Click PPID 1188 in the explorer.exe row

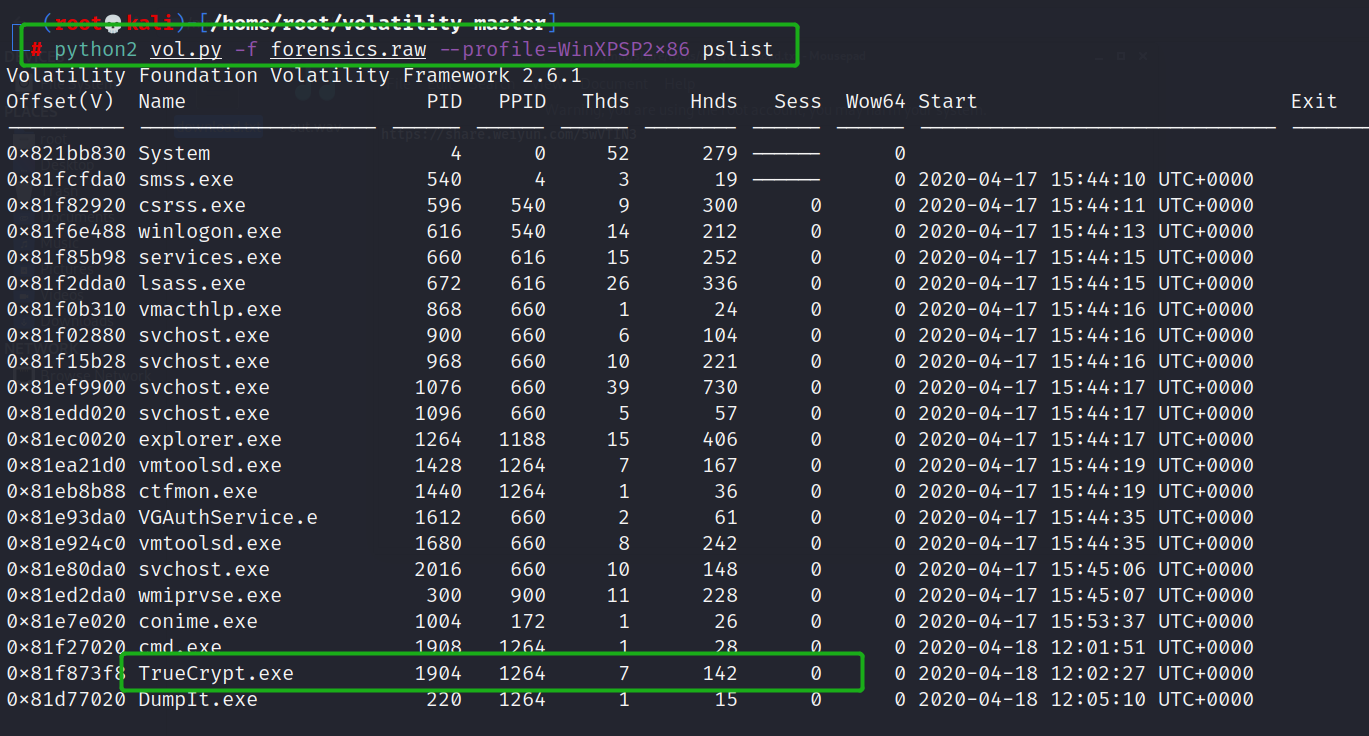tap(522, 440)
